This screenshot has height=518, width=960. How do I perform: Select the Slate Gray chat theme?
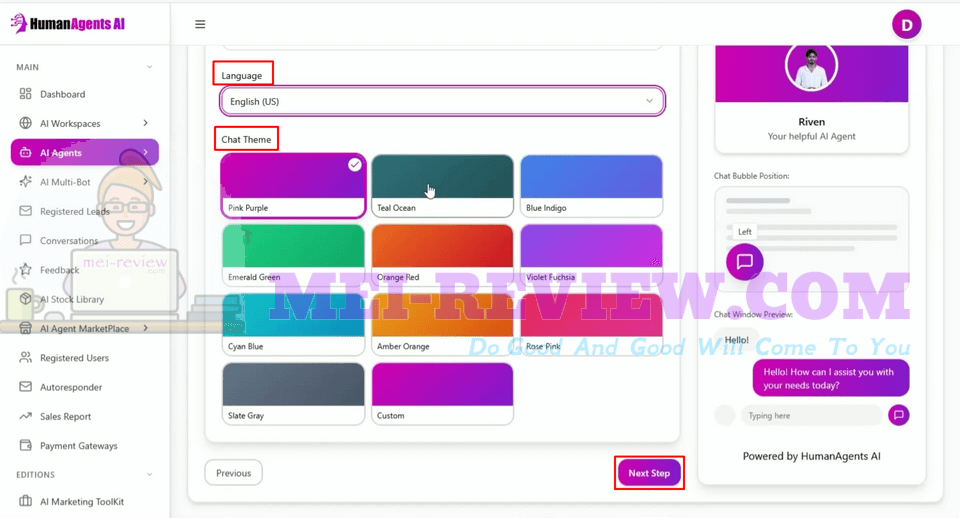click(293, 393)
